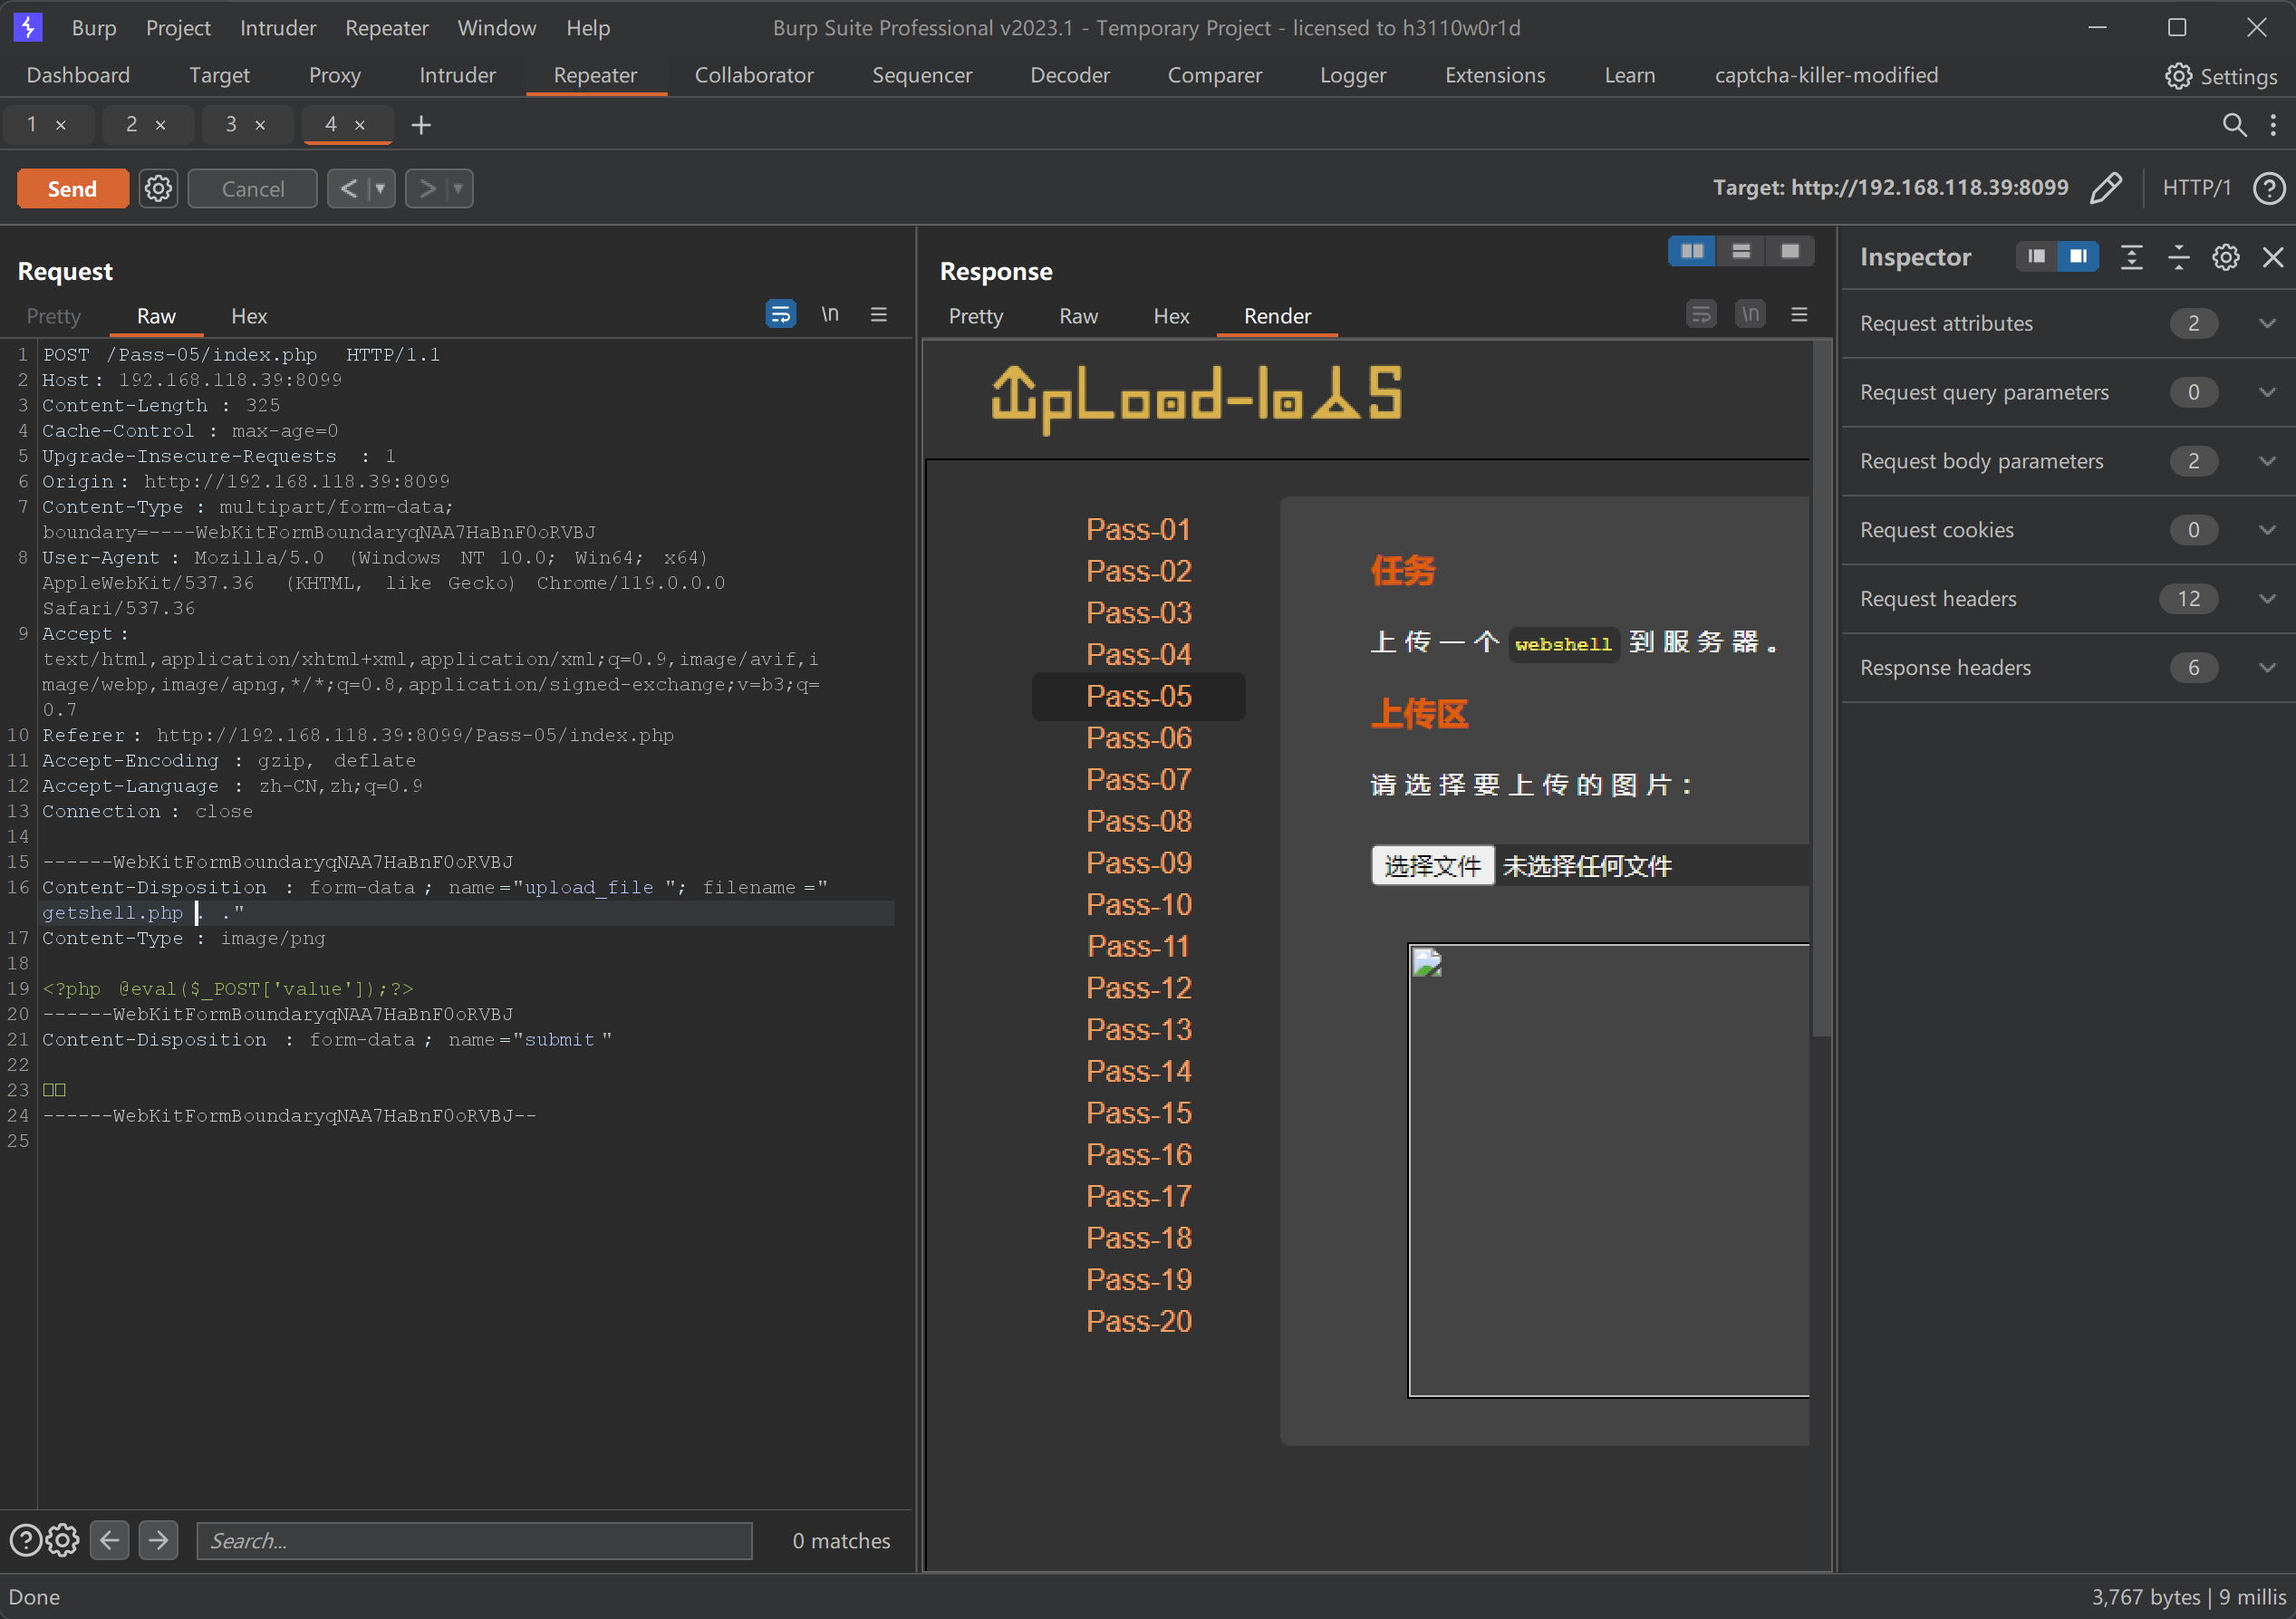Open the Intruder main tab
The image size is (2296, 1619).
(x=456, y=75)
